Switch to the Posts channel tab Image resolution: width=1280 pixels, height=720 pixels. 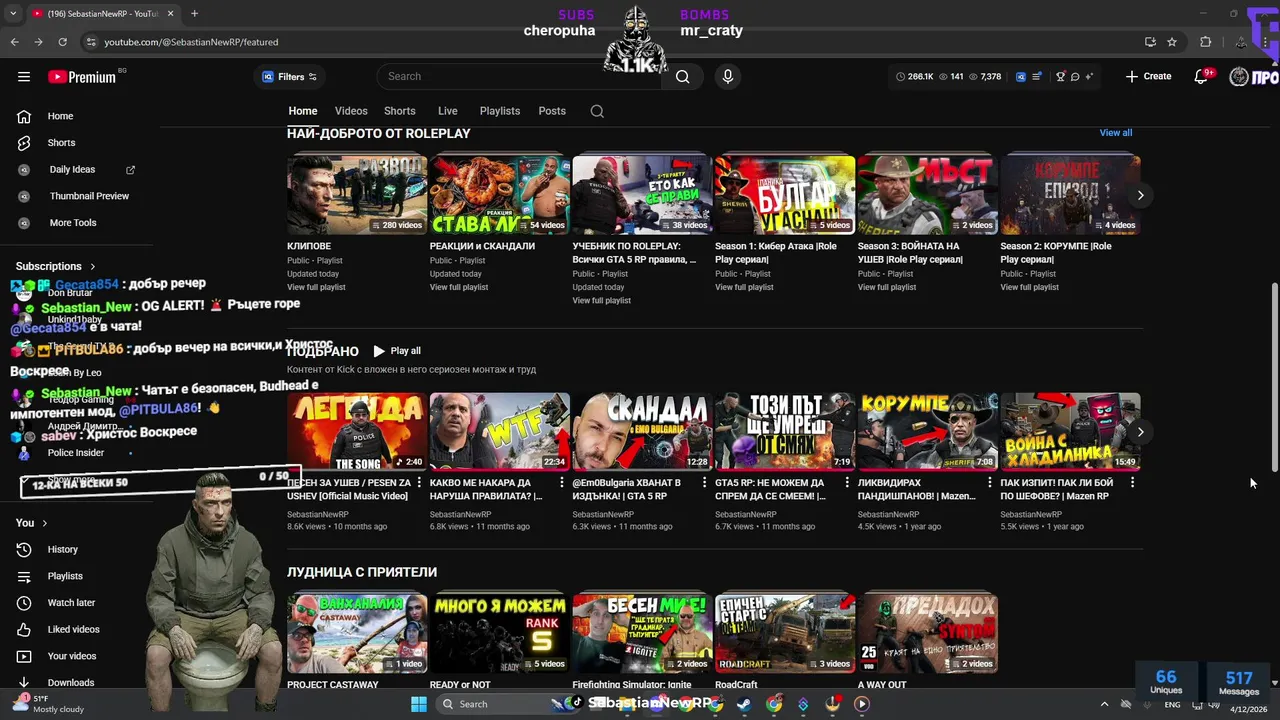click(x=552, y=111)
